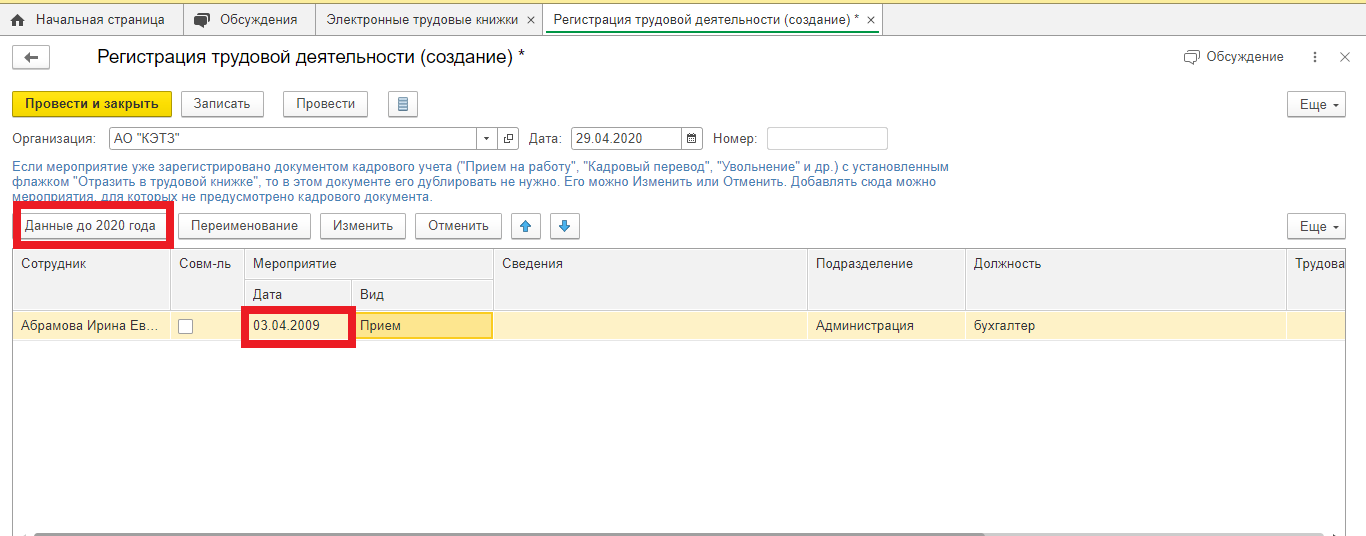The image size is (1366, 536).
Task: Open the Обсуждение discussion icon at top right
Action: (1233, 57)
